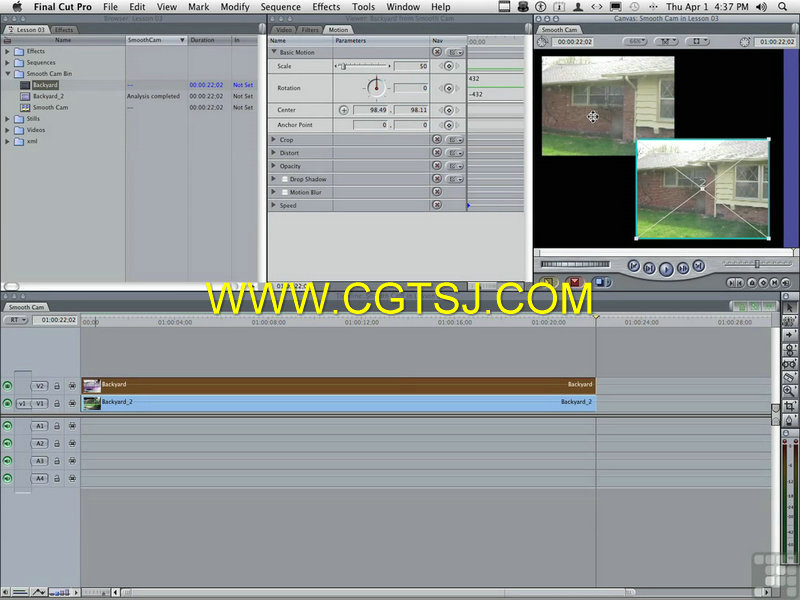Collapse the Basic Motion section

[274, 52]
